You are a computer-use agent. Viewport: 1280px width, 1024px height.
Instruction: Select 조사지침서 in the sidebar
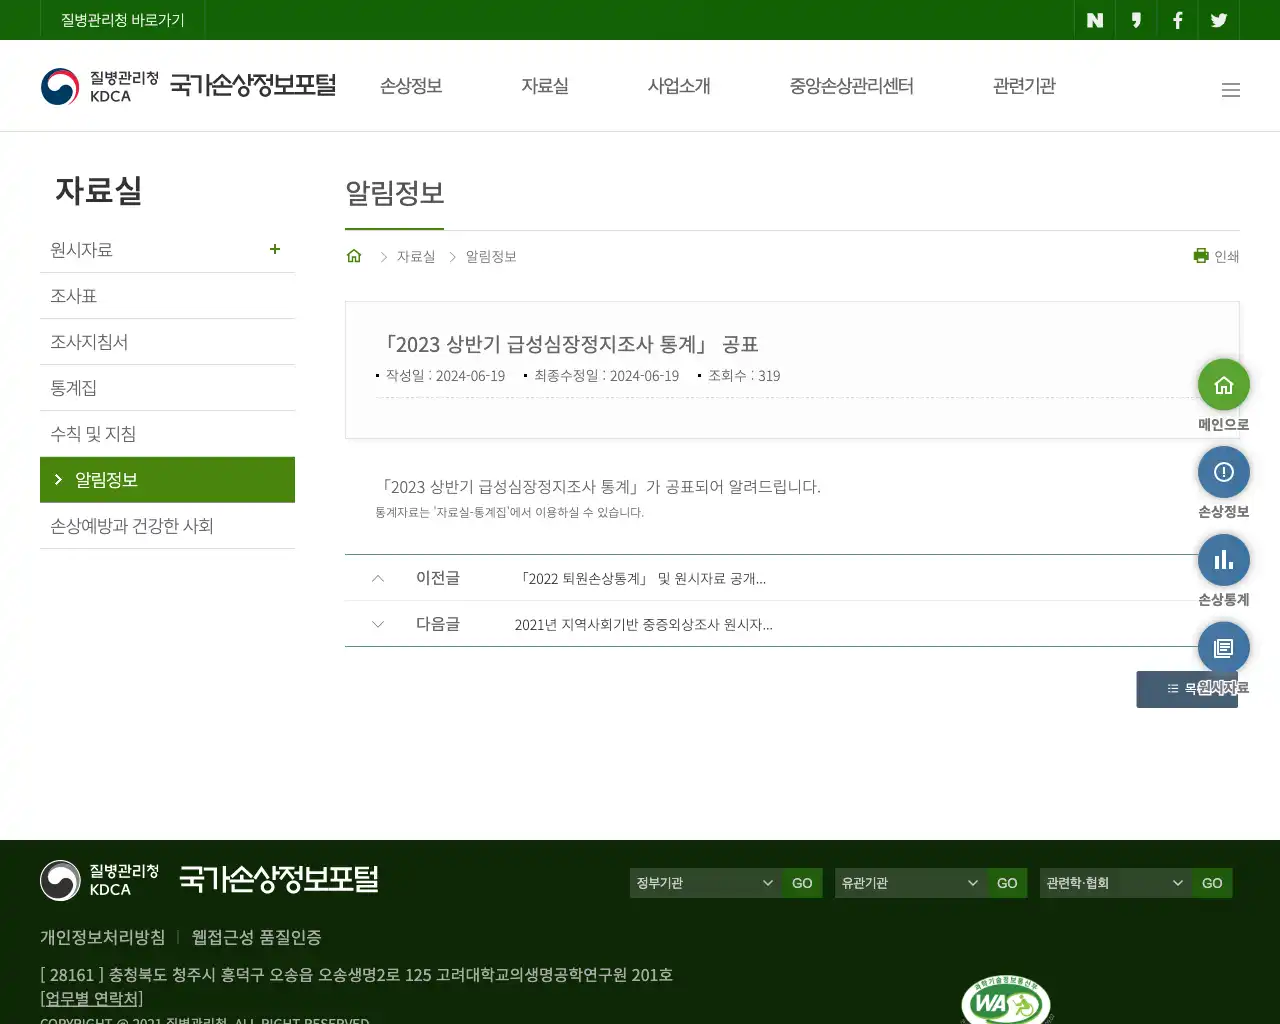[167, 342]
